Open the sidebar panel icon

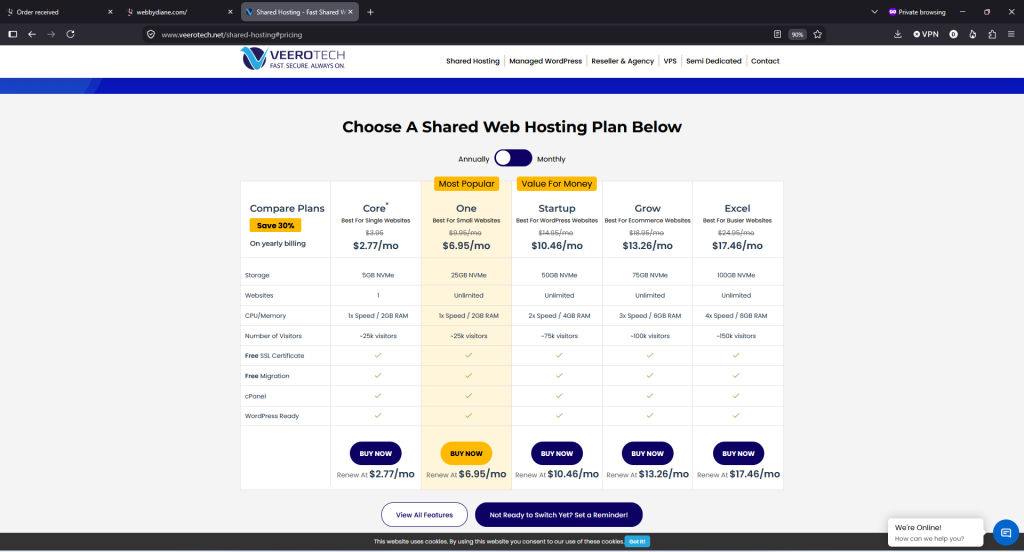pos(12,34)
